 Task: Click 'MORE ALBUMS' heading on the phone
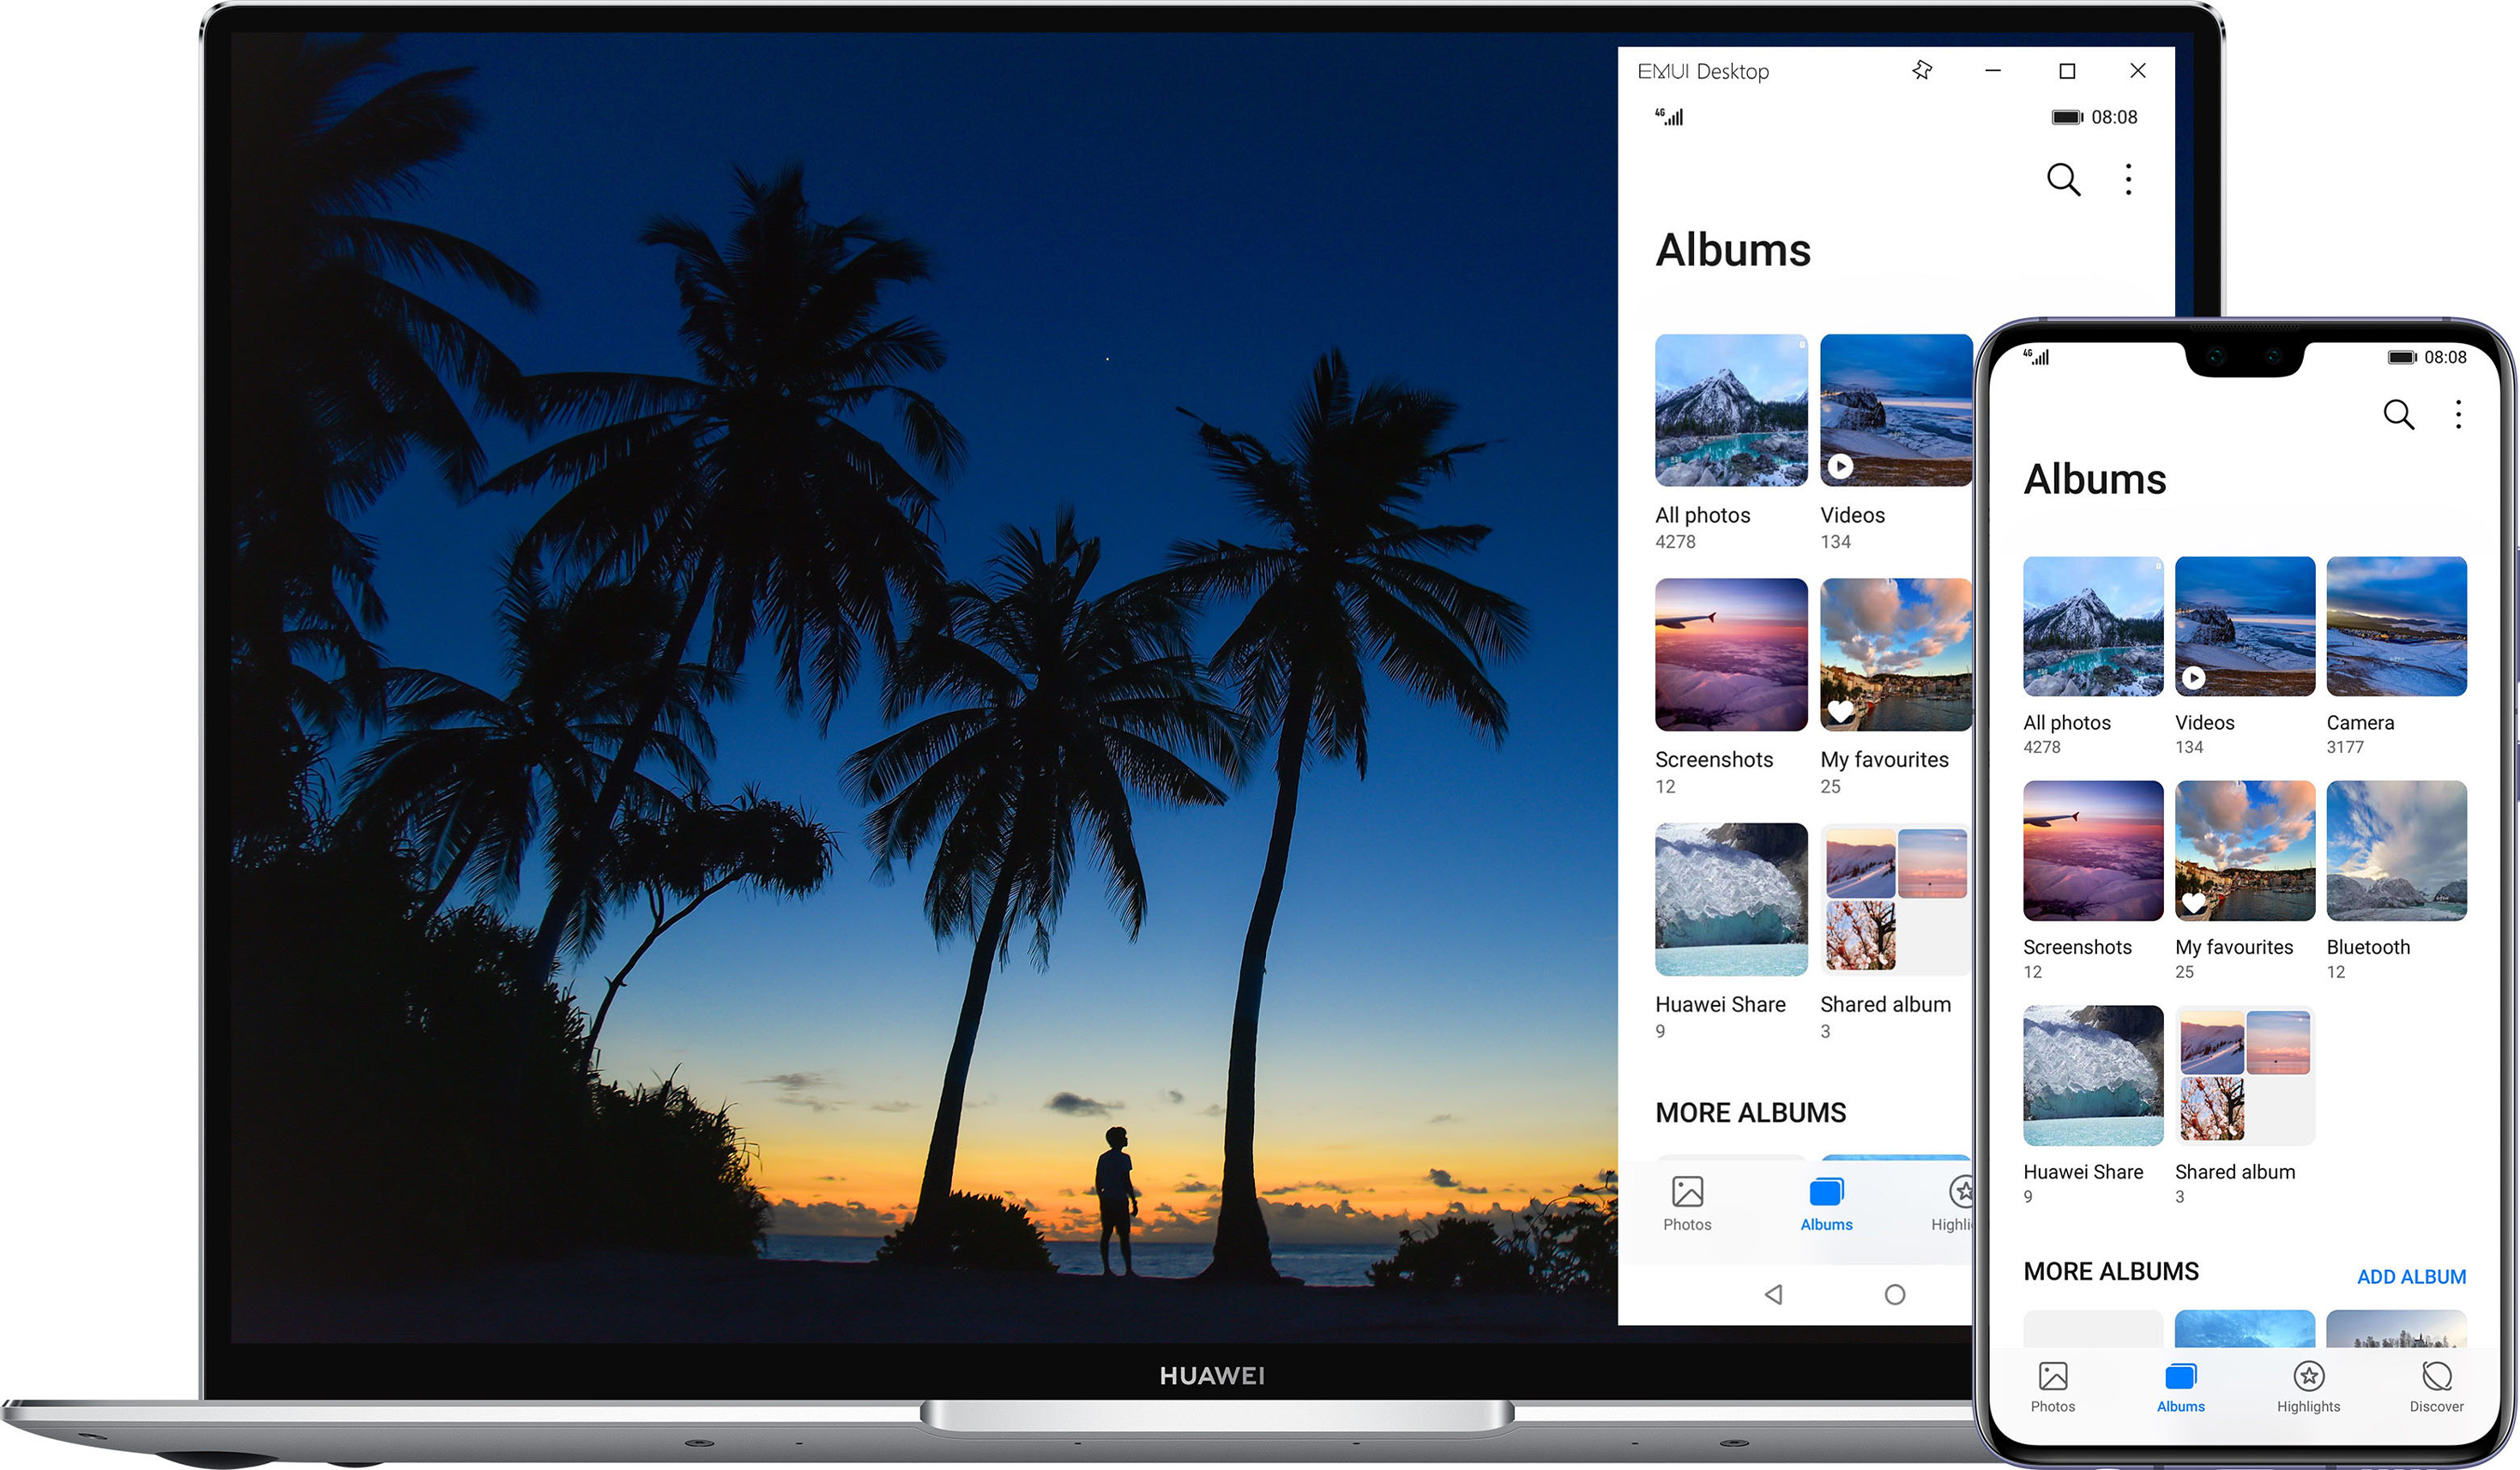coord(2110,1272)
